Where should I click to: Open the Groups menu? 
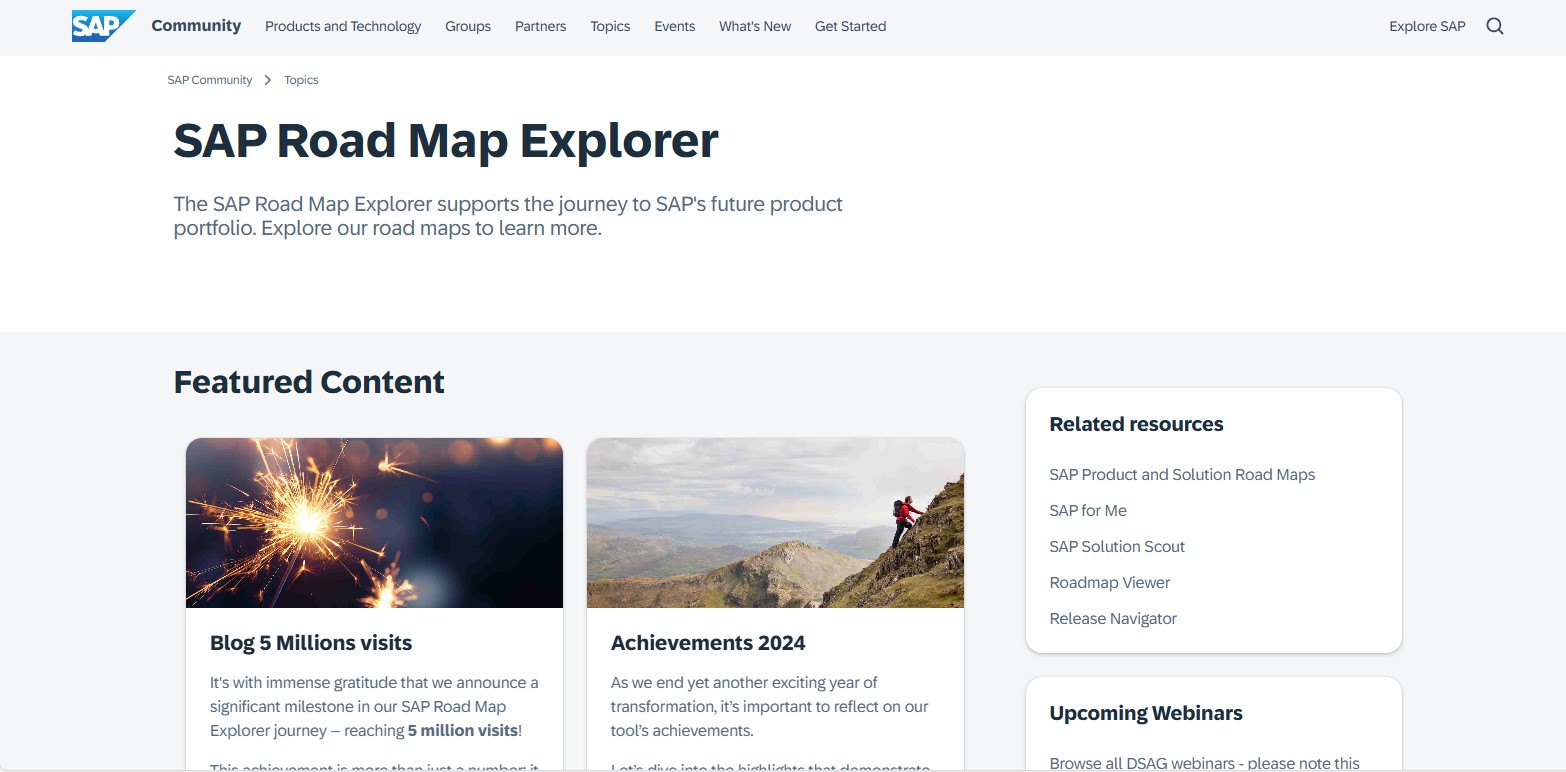coord(468,27)
